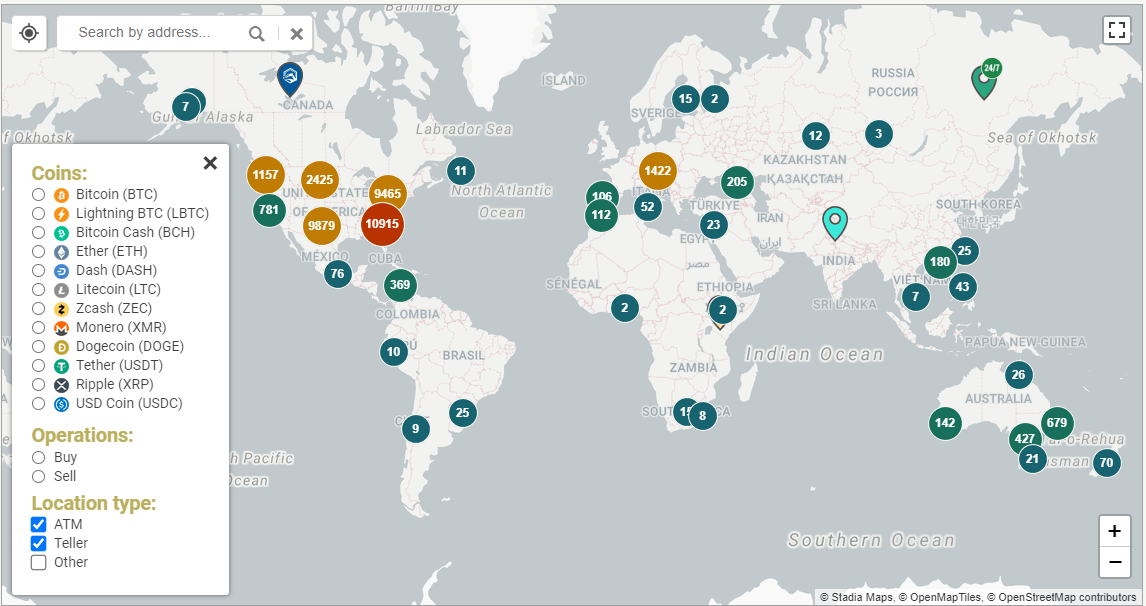The width and height of the screenshot is (1146, 606).
Task: Select the Bitcoin (BTC) radio button
Action: point(38,194)
